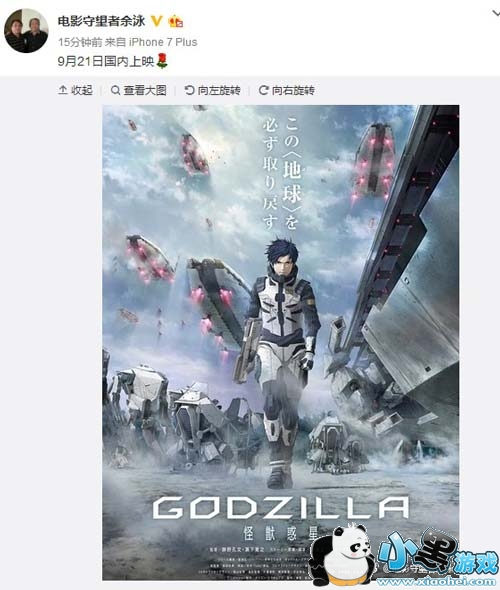The image size is (500, 590).
Task: Click the Godzilla poster image
Action: tap(281, 342)
